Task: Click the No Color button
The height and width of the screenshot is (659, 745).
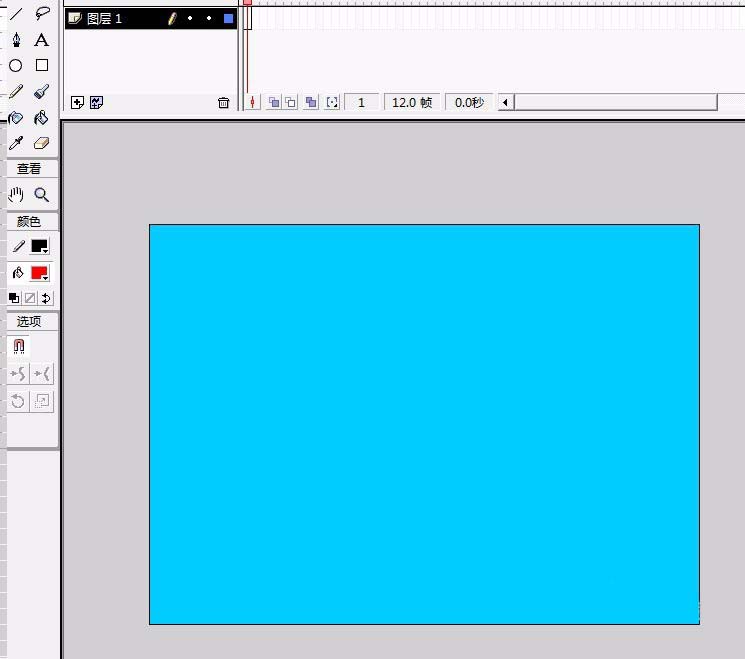Action: pyautogui.click(x=30, y=298)
